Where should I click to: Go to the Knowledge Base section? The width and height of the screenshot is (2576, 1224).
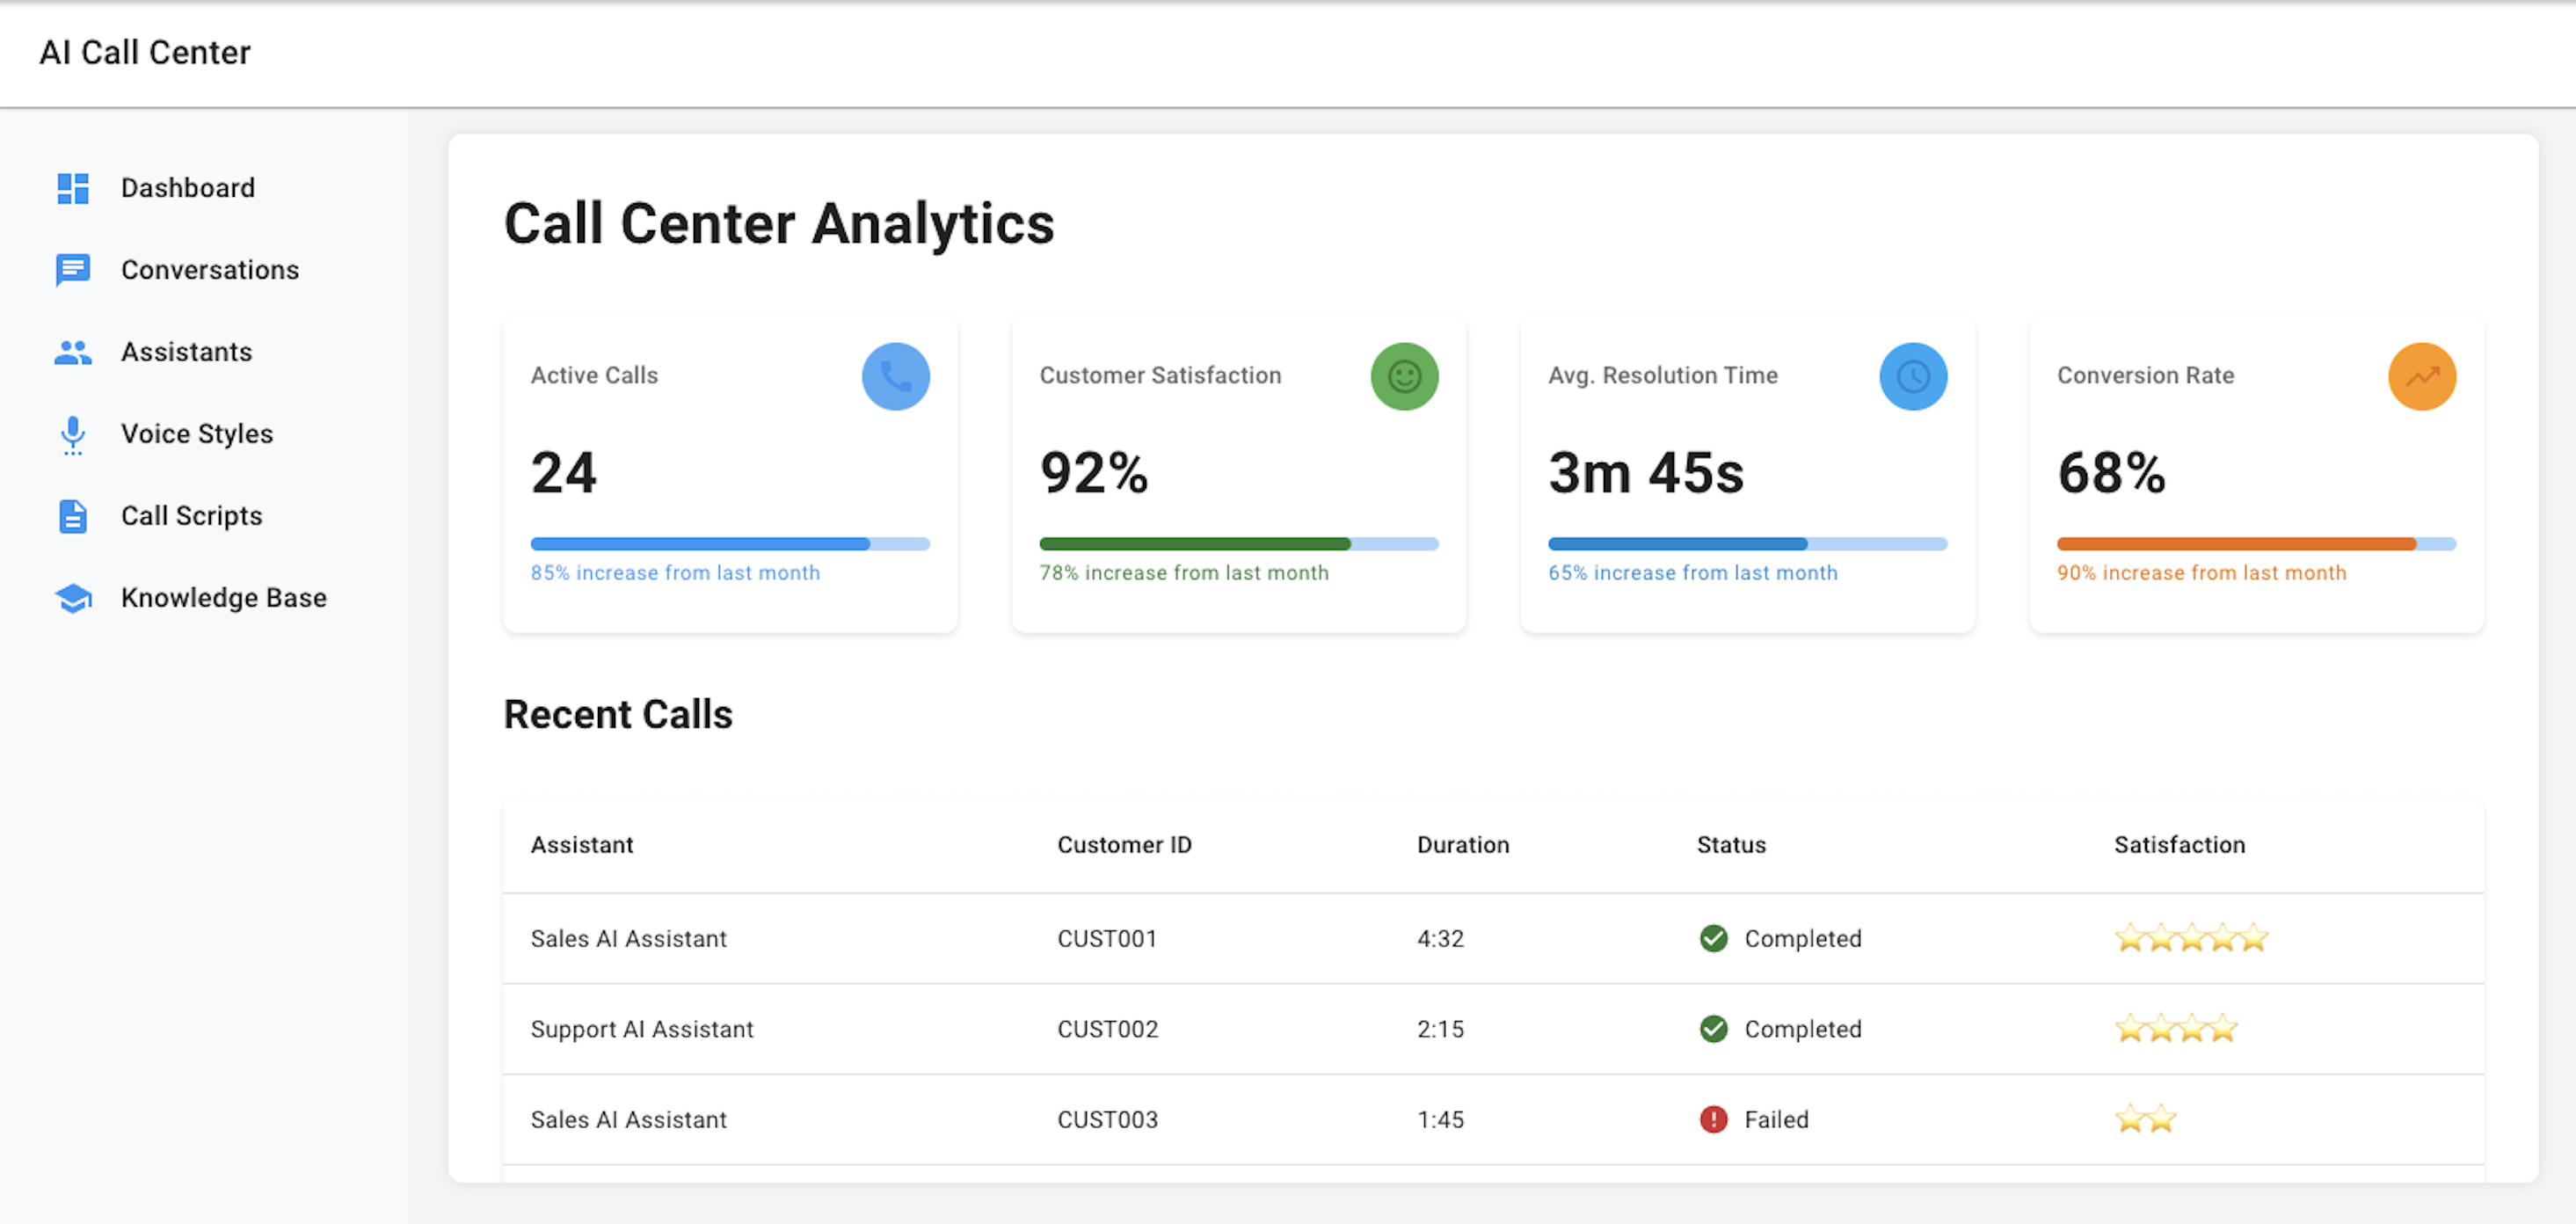click(x=224, y=598)
